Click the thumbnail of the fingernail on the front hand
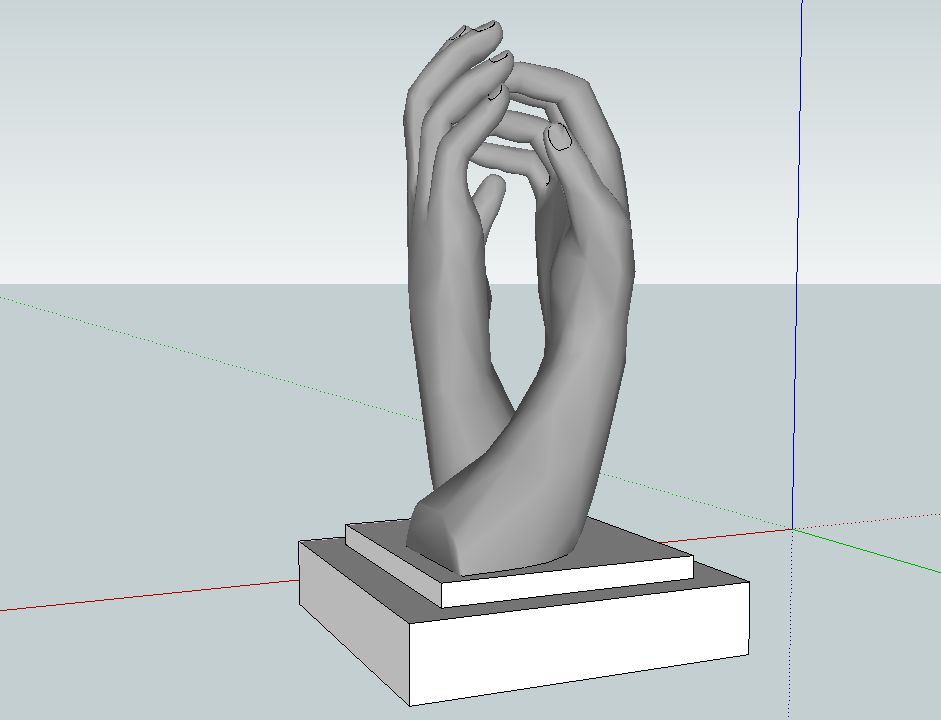 pos(560,137)
